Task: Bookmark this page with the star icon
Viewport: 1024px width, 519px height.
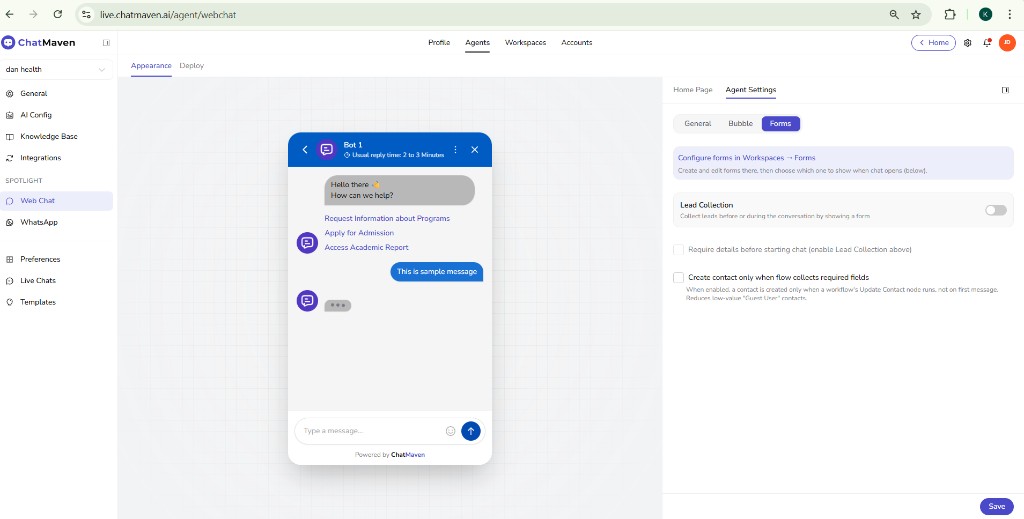Action: tap(916, 14)
